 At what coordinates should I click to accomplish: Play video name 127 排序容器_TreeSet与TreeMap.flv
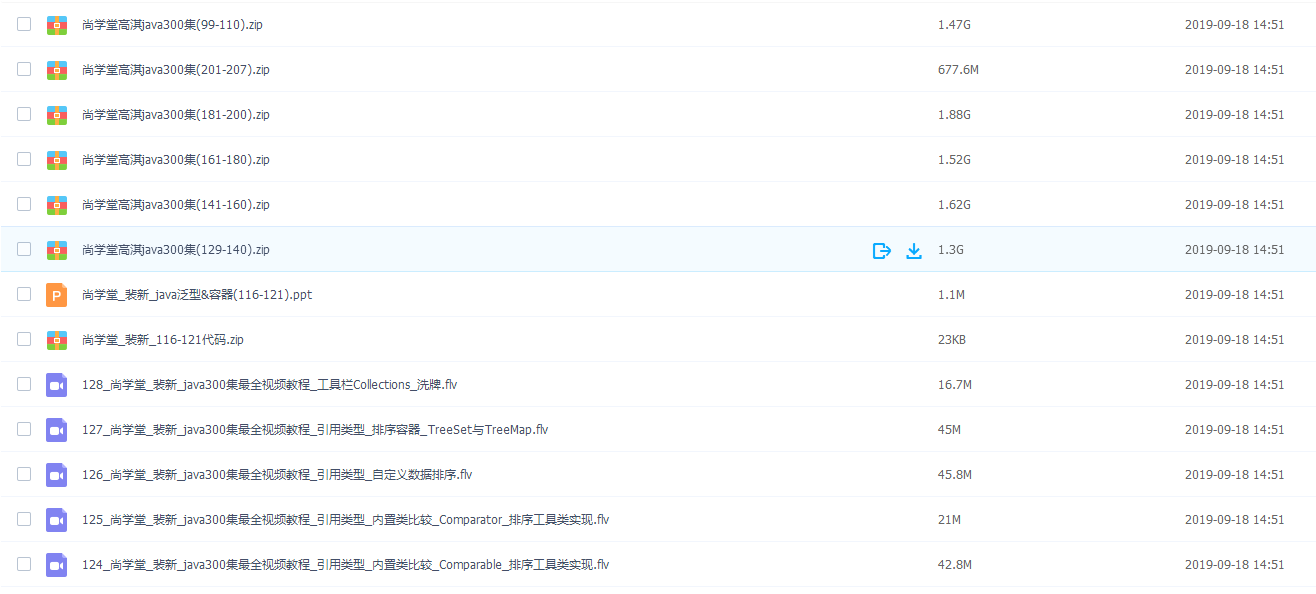pos(315,430)
